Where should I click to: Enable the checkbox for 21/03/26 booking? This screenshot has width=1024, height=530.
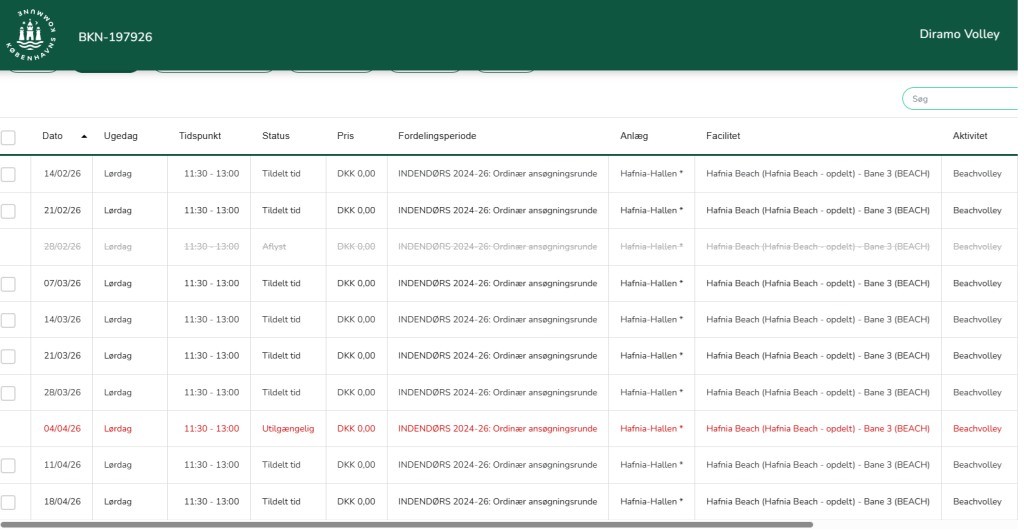tap(8, 356)
